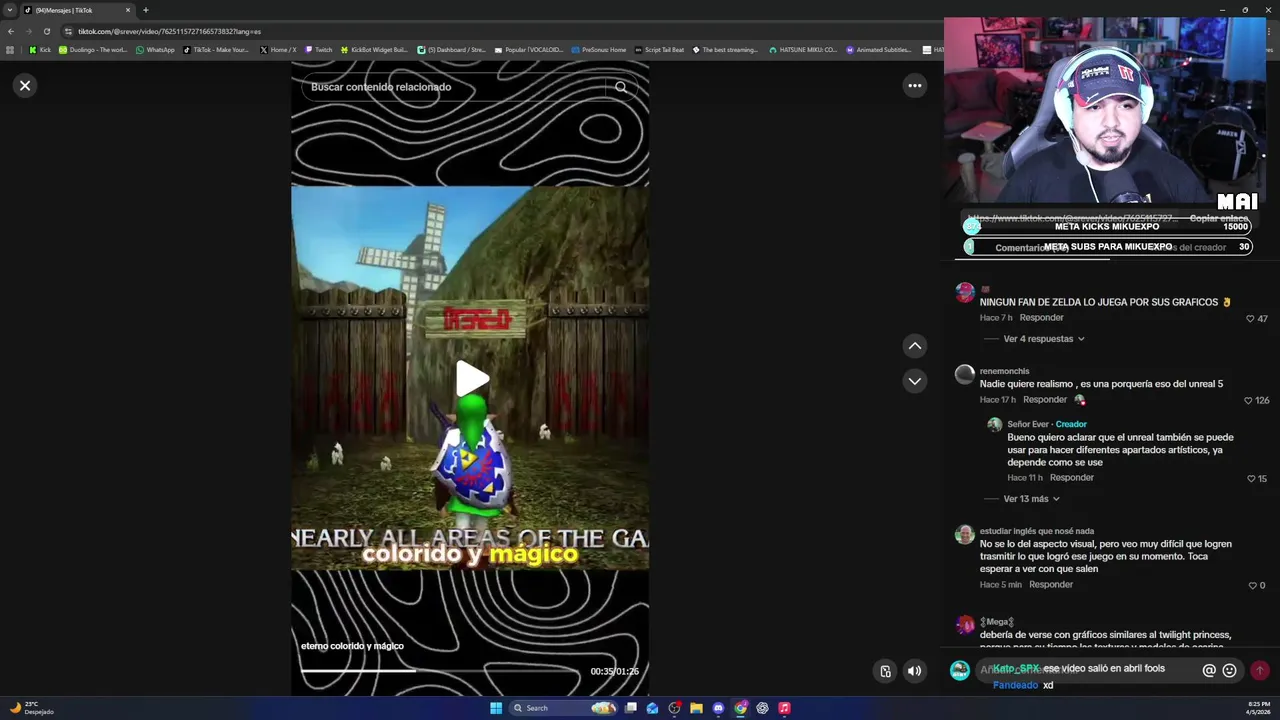Open the Twitch bookmark
The image size is (1280, 720).
319,50
